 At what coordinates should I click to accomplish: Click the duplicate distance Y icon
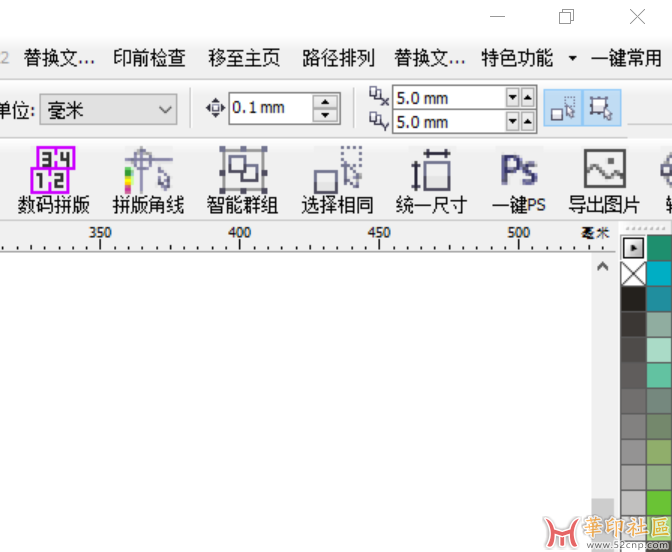379,121
